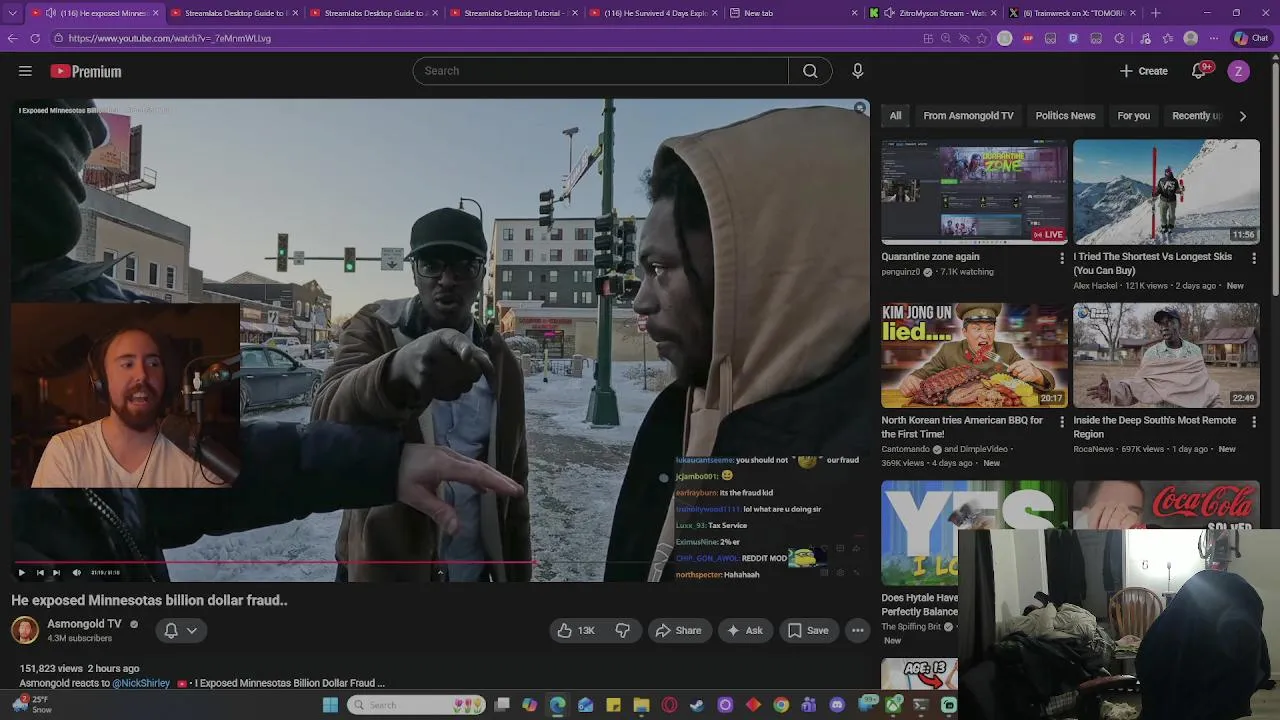Viewport: 1280px width, 720px height.
Task: Select the All filter chip
Action: click(x=895, y=115)
